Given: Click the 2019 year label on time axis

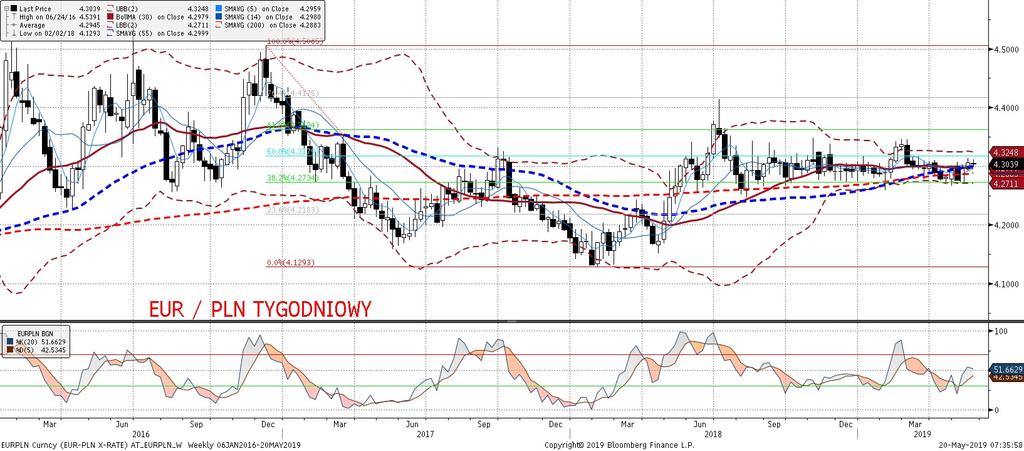Looking at the screenshot, I should 921,433.
